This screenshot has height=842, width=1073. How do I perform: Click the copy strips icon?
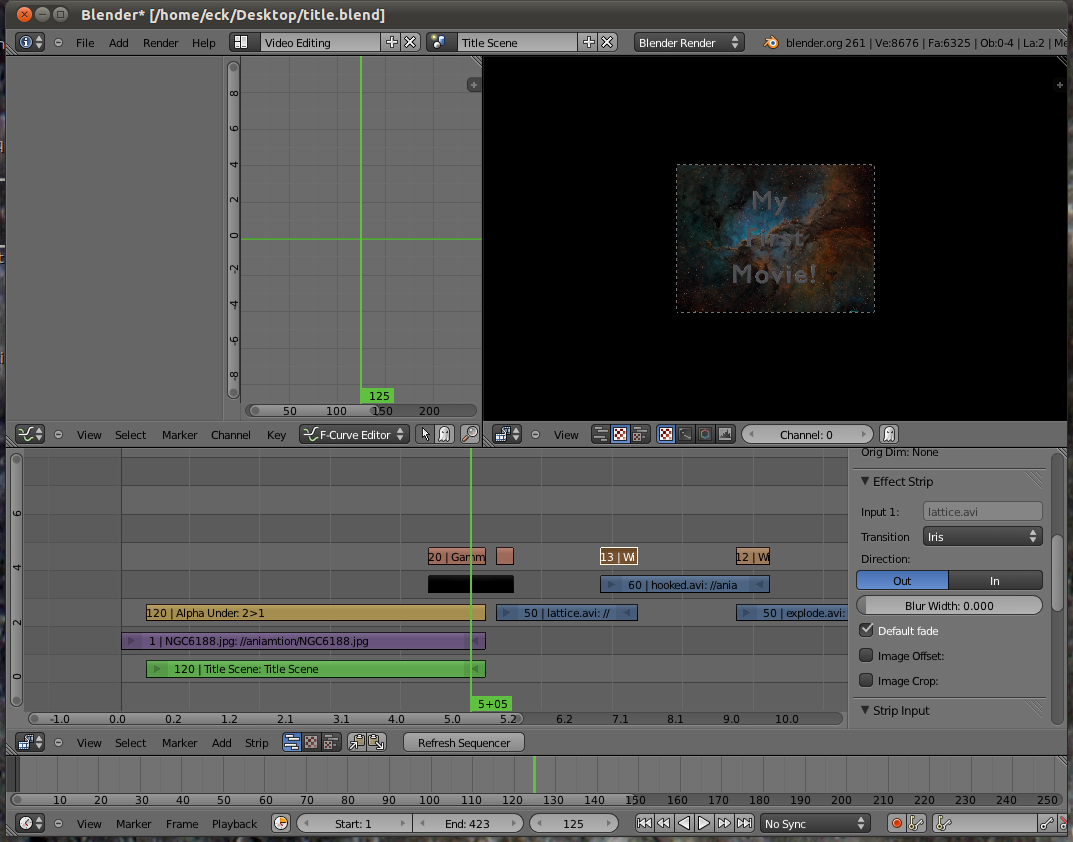tap(357, 743)
